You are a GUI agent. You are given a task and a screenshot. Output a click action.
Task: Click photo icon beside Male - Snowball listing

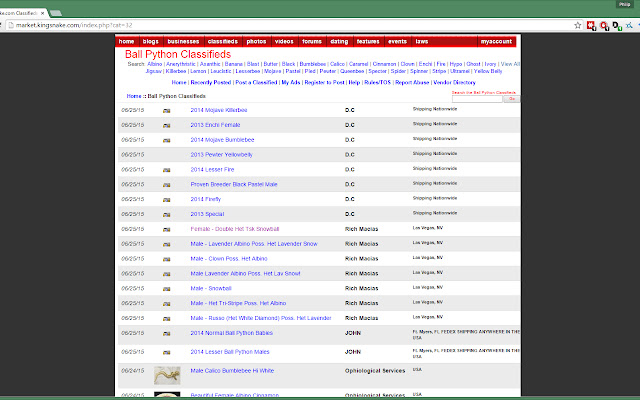[x=167, y=288]
